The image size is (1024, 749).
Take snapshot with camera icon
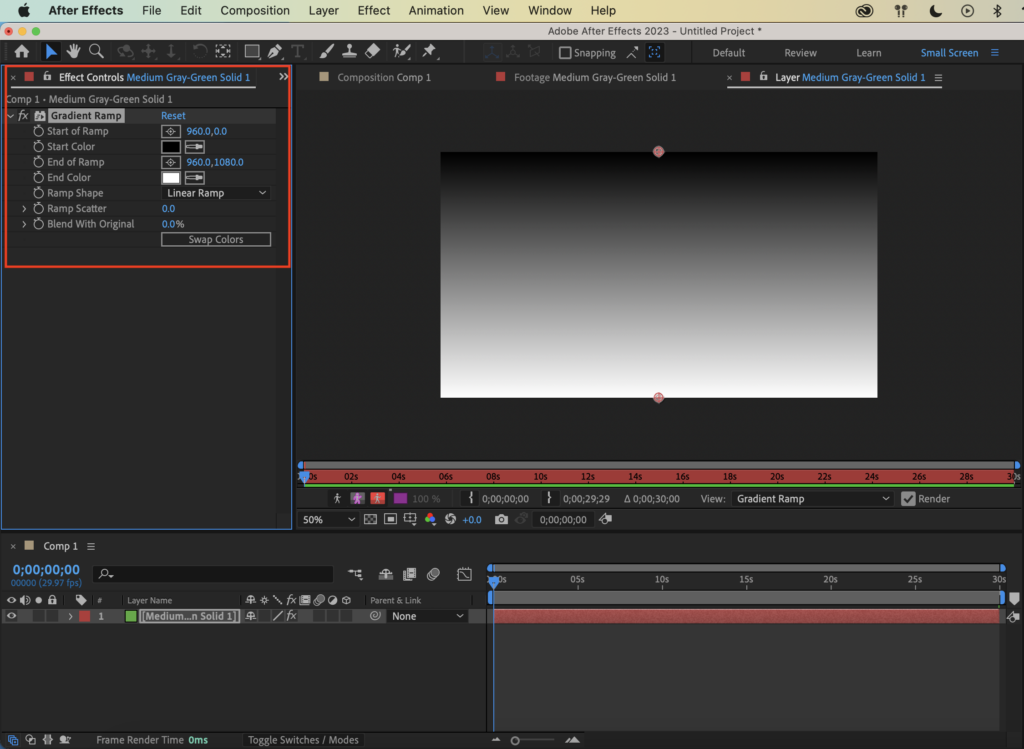pyautogui.click(x=501, y=520)
